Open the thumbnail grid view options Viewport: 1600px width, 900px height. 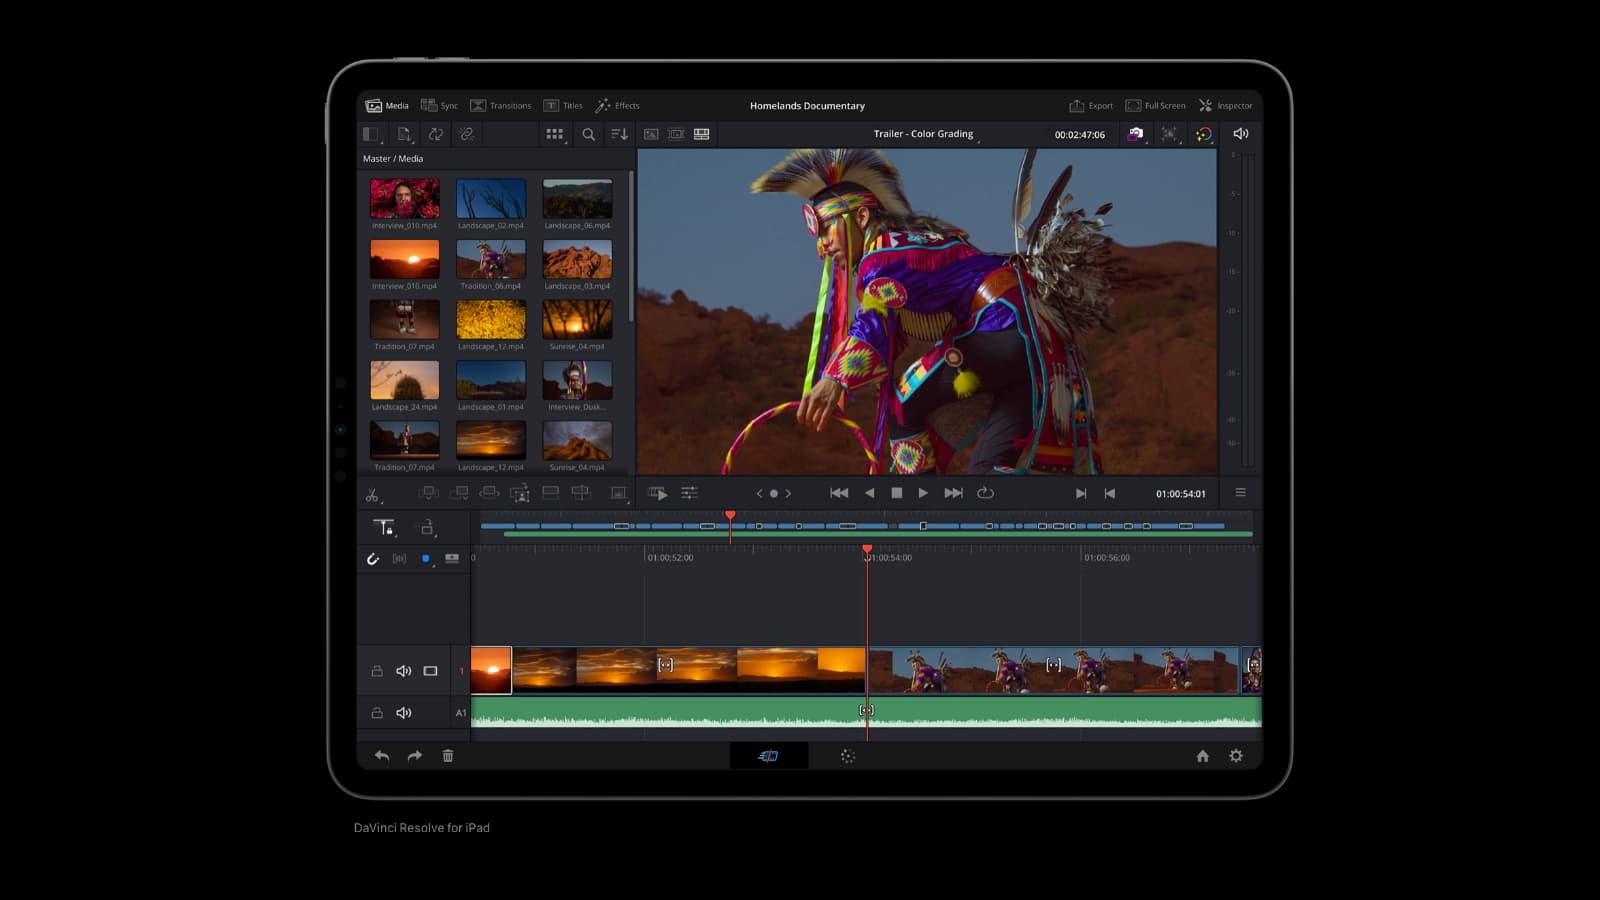click(555, 134)
